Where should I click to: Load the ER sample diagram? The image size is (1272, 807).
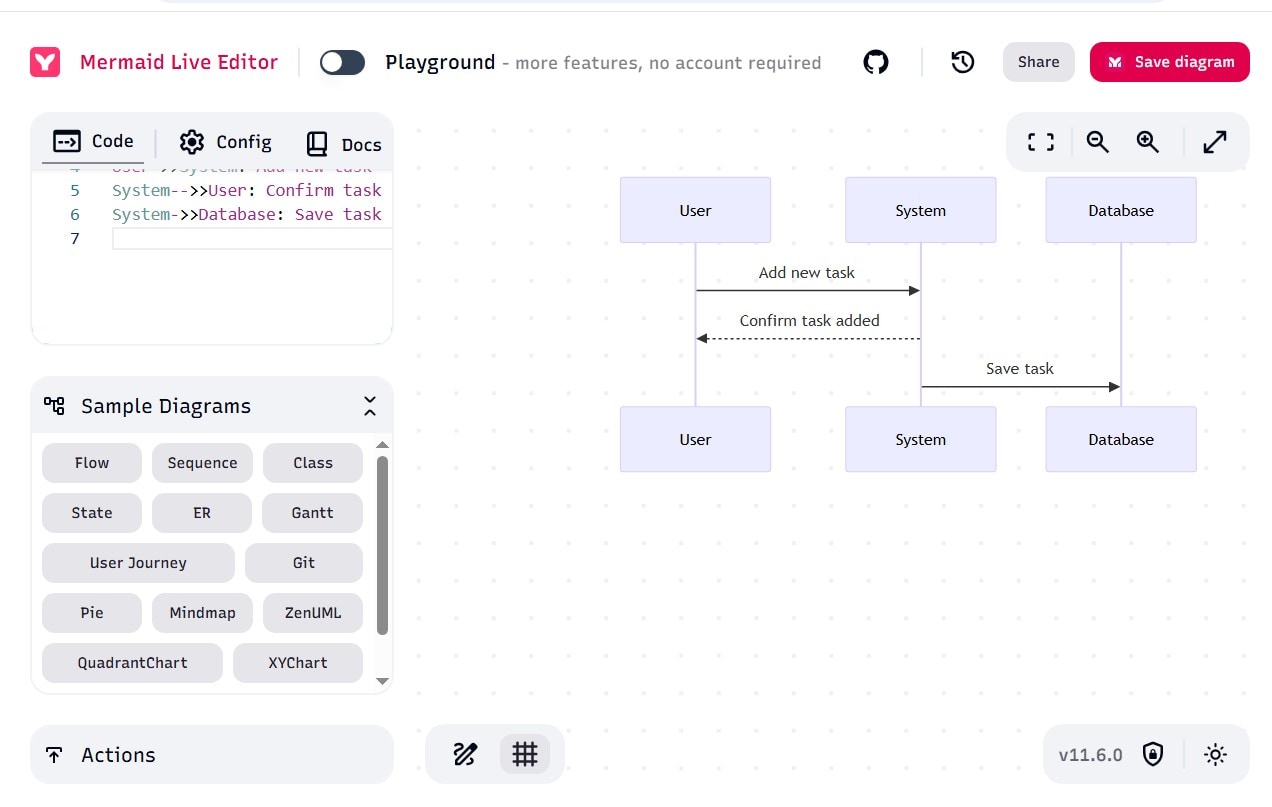(x=202, y=513)
